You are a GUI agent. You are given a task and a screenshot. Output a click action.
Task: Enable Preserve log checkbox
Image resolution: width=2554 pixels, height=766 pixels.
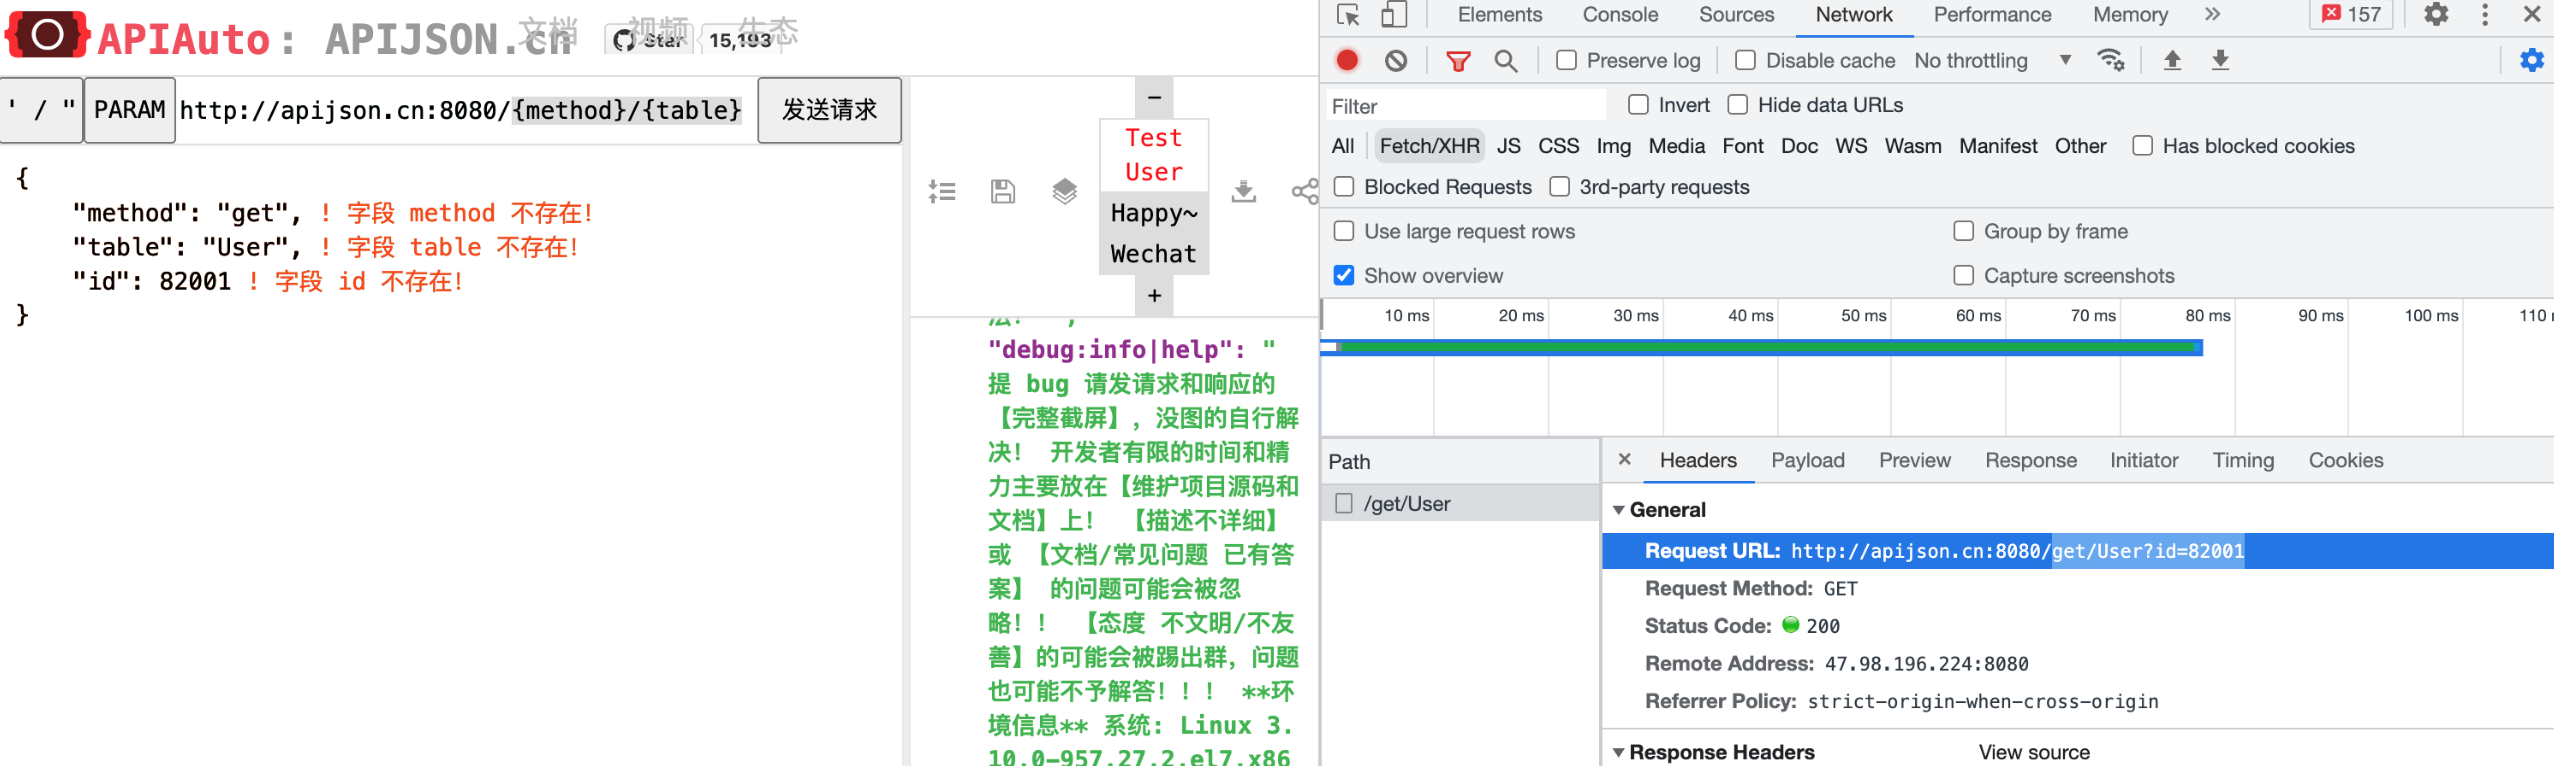pyautogui.click(x=1567, y=60)
